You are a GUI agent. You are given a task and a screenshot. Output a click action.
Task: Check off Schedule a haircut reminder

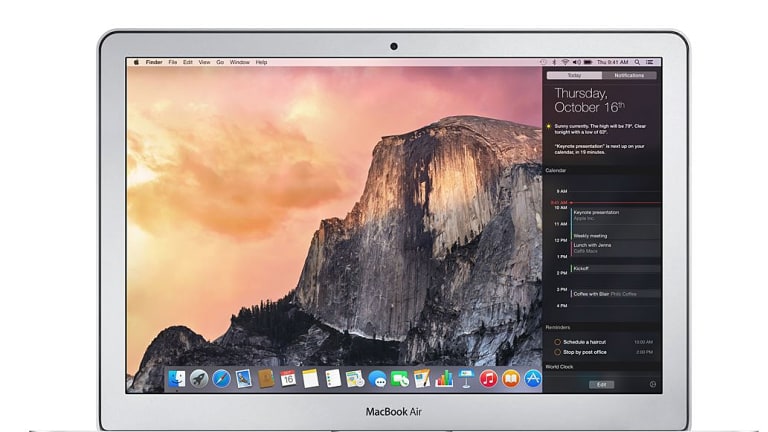coord(557,342)
